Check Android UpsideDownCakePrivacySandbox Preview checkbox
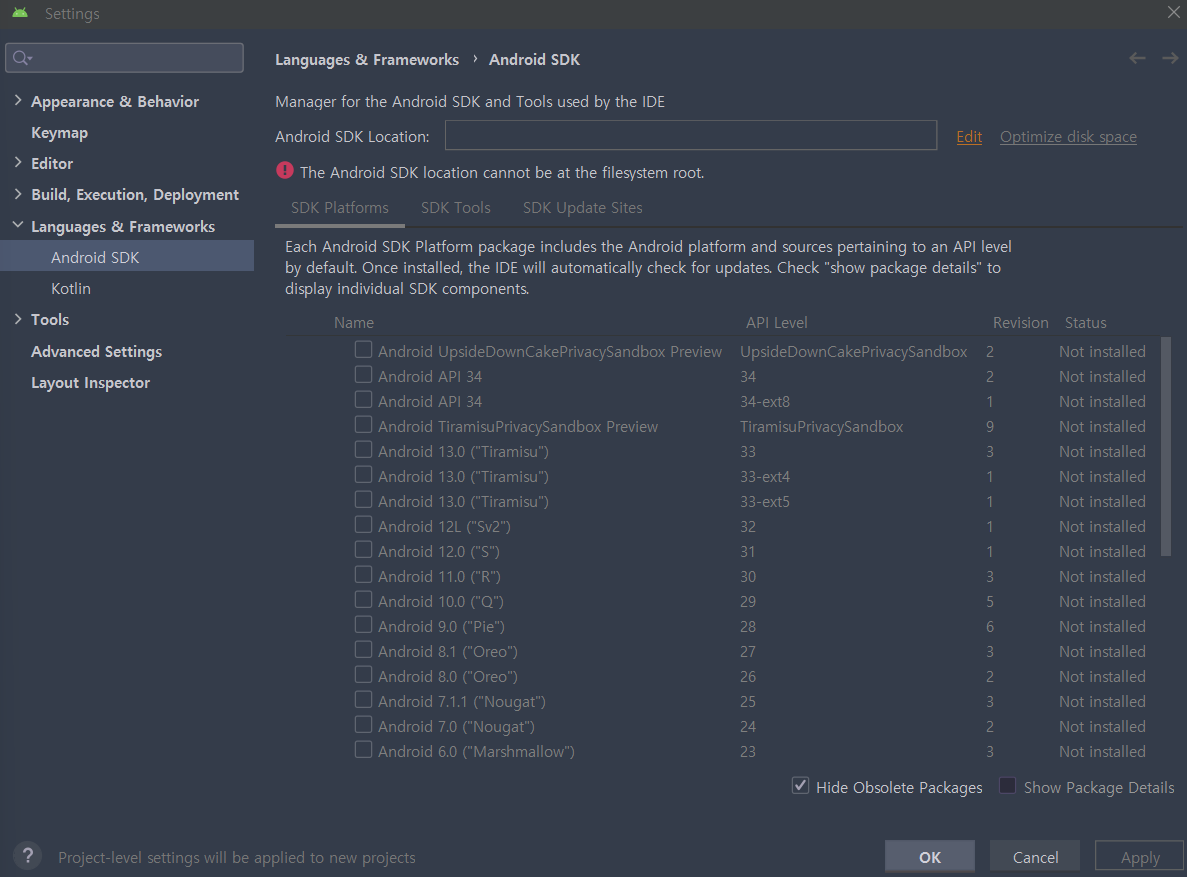 pos(363,350)
